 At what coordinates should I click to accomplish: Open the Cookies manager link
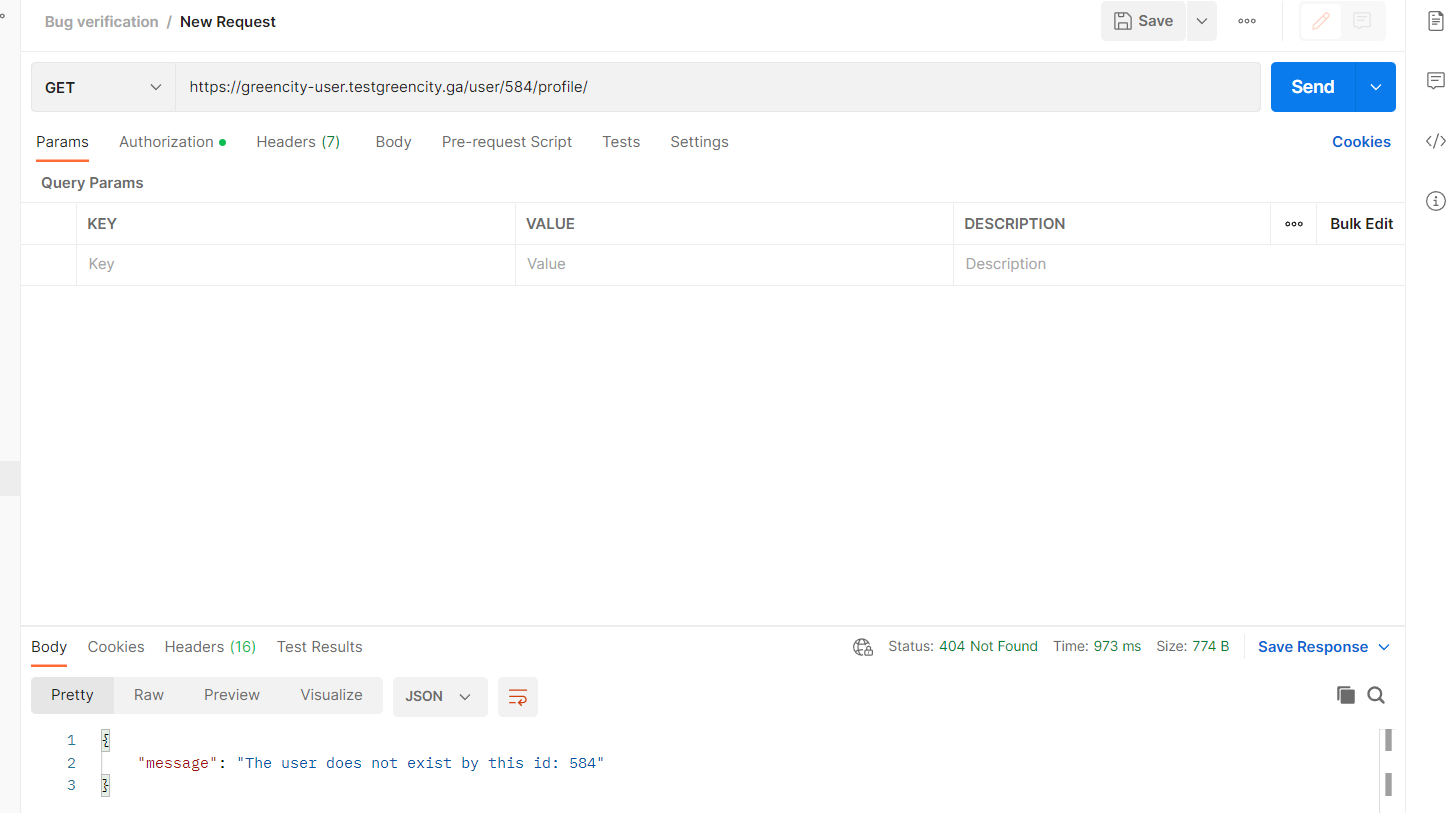1361,141
